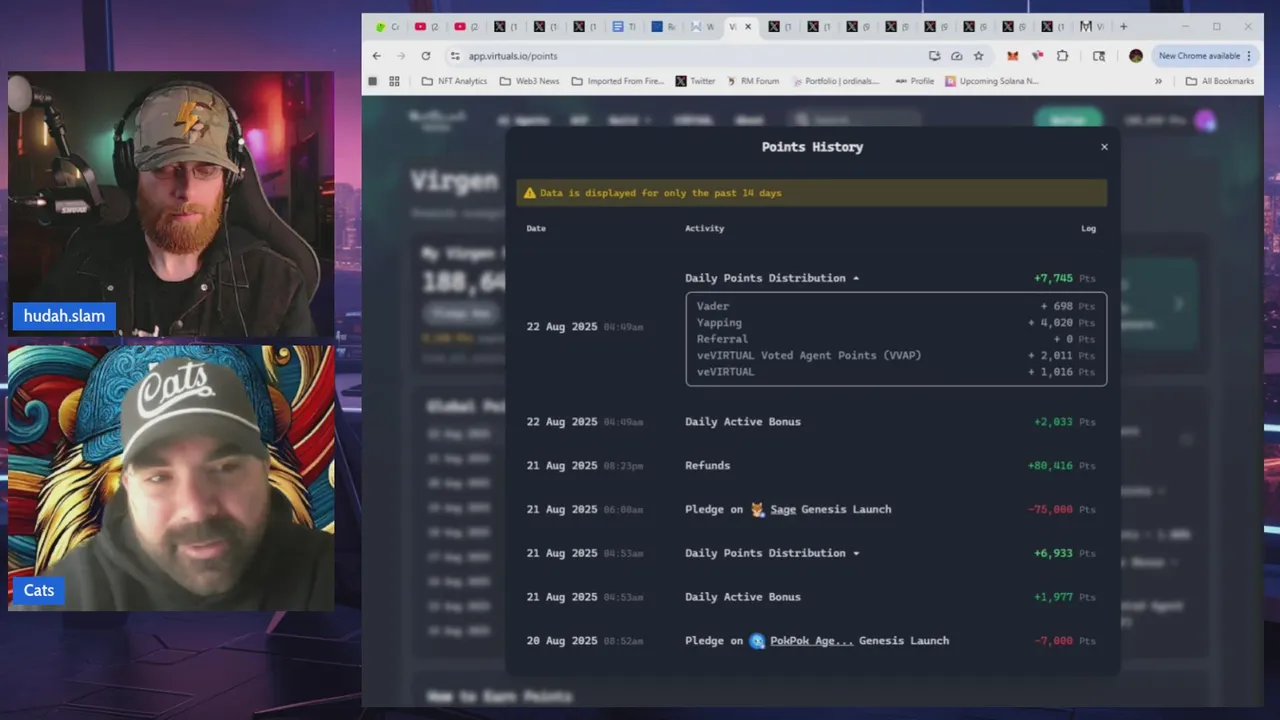This screenshot has width=1280, height=720.
Task: Close the Points History dialog
Action: click(1104, 147)
